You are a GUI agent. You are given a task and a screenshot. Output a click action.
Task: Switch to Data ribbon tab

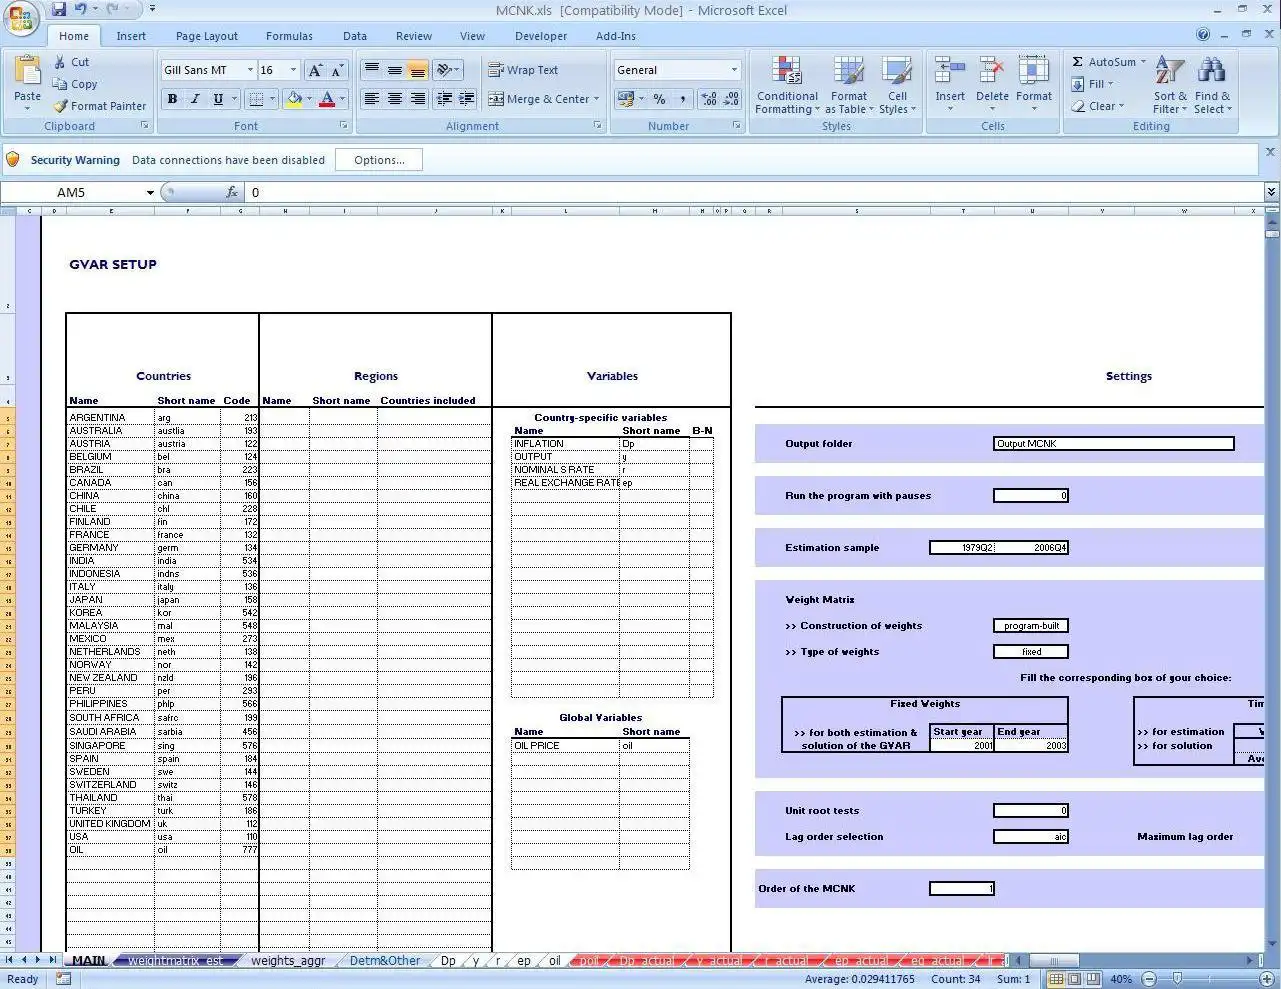355,36
